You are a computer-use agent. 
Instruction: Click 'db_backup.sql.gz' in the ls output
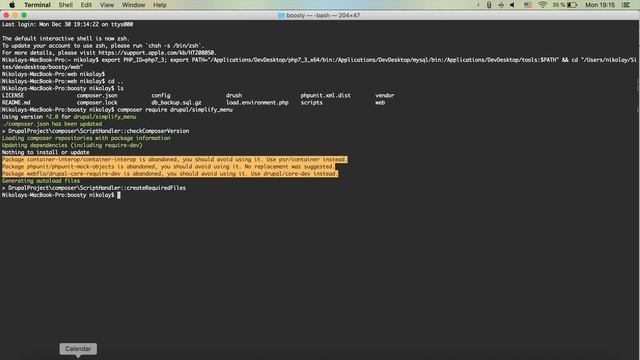pos(176,103)
